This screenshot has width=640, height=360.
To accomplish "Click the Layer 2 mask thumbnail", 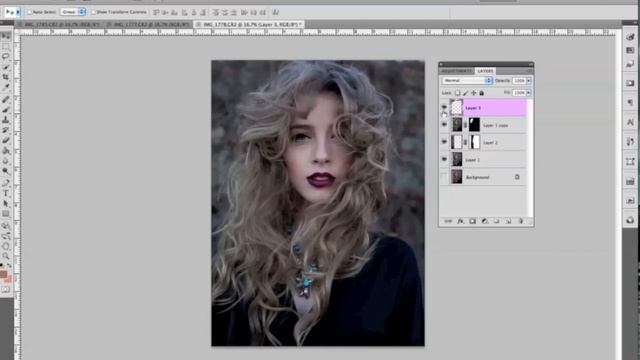I will click(x=475, y=142).
